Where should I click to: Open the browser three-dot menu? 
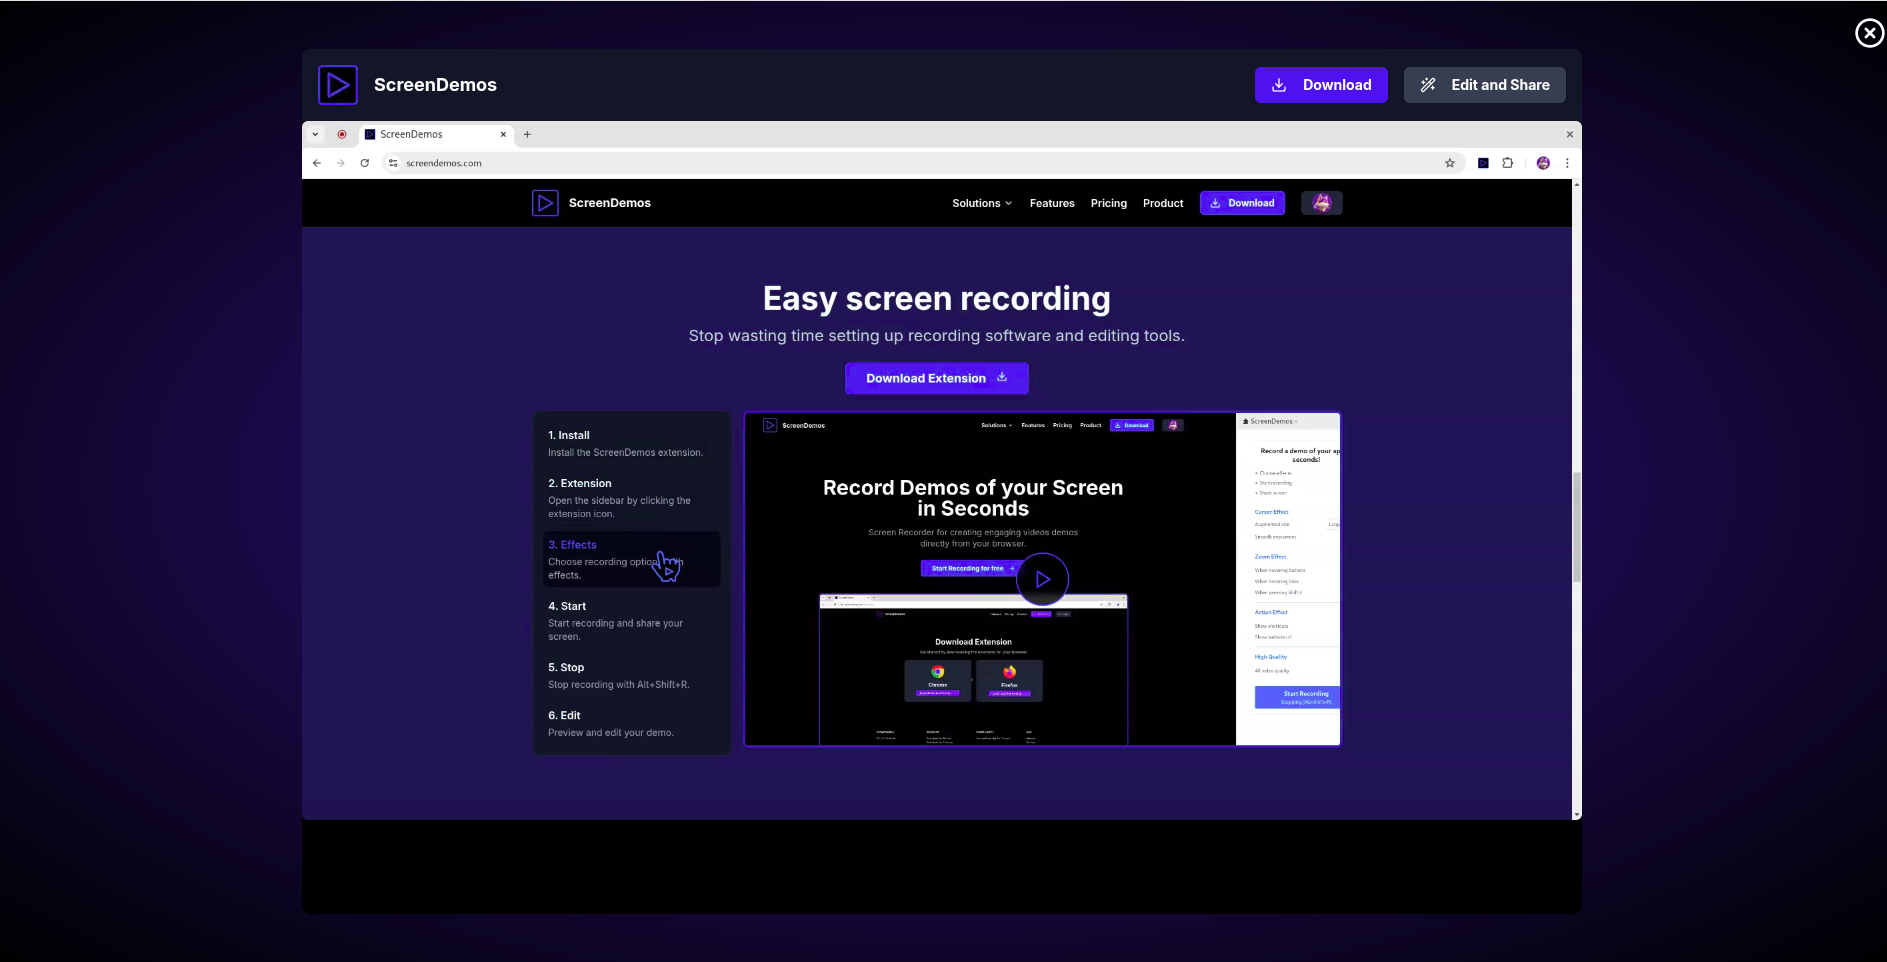[x=1567, y=163]
